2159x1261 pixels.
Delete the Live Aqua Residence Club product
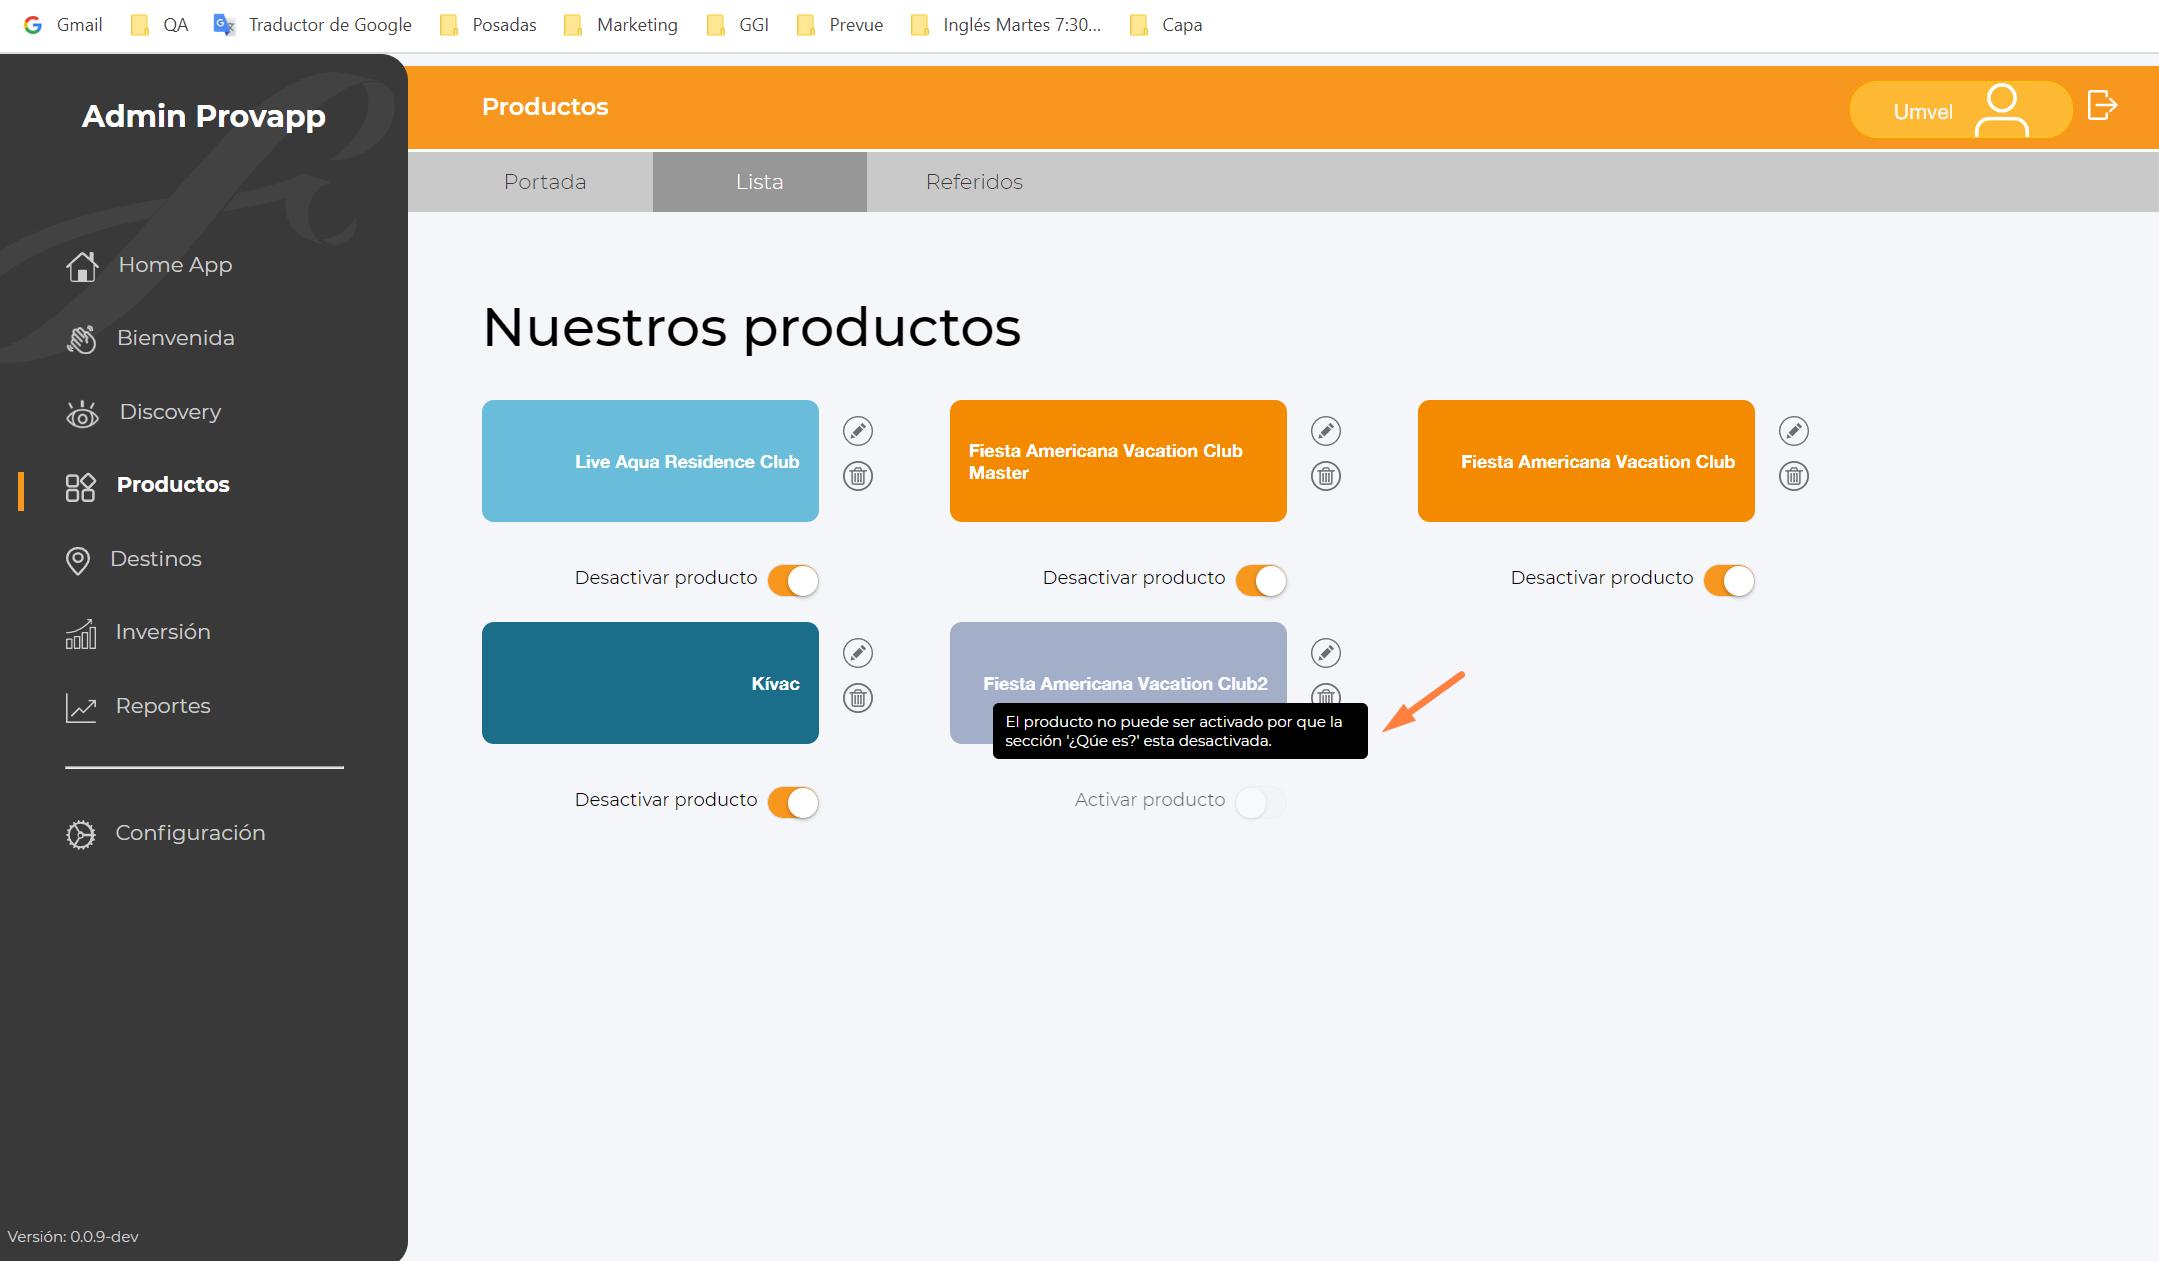tap(857, 476)
